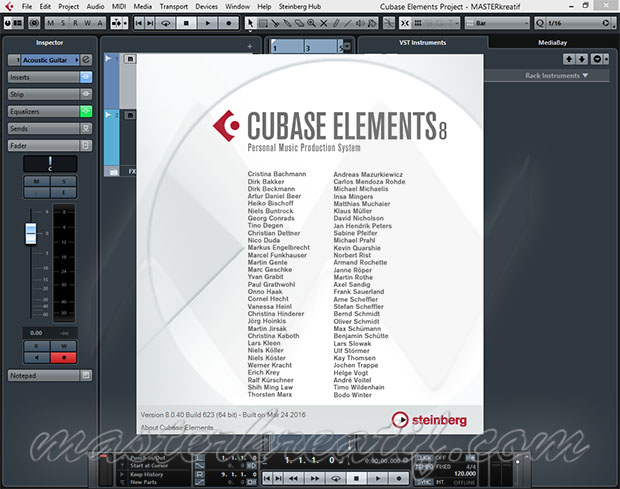The height and width of the screenshot is (489, 620).
Task: Select the Play speaker tool
Action: [360, 23]
